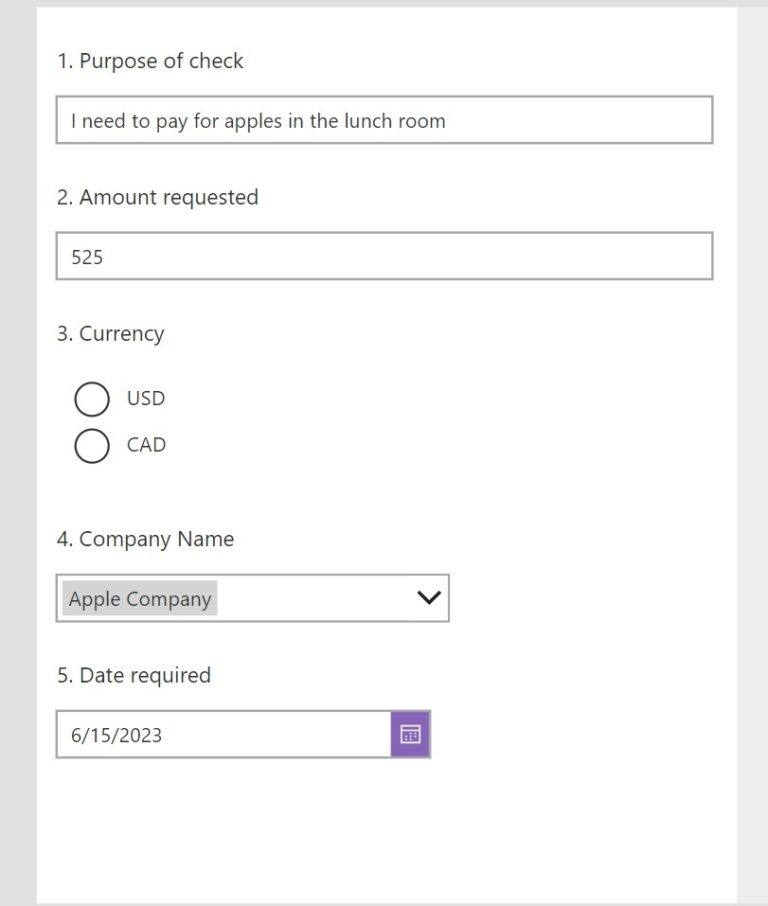
Task: Focus the Amount requested field showing 525
Action: point(384,256)
